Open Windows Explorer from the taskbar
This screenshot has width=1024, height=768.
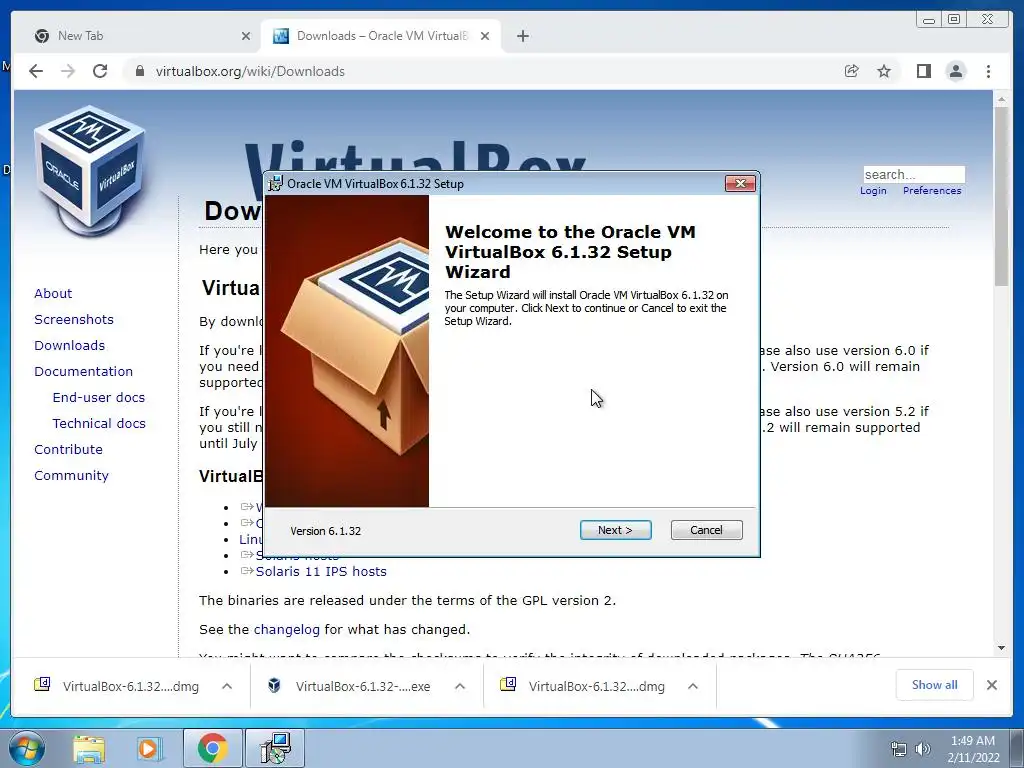click(x=89, y=749)
